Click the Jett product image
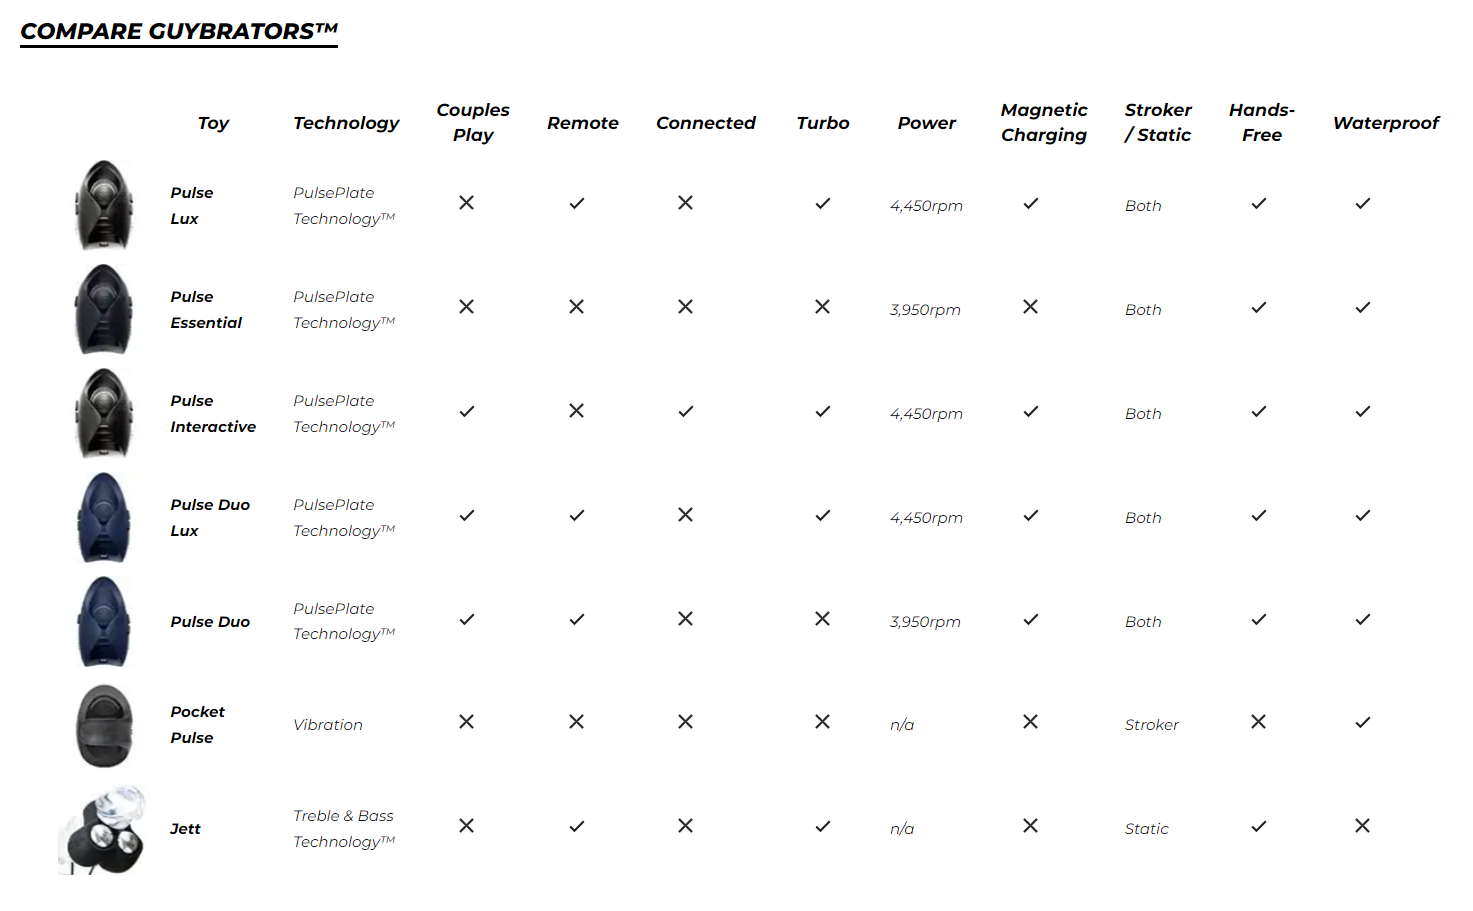 coord(103,830)
